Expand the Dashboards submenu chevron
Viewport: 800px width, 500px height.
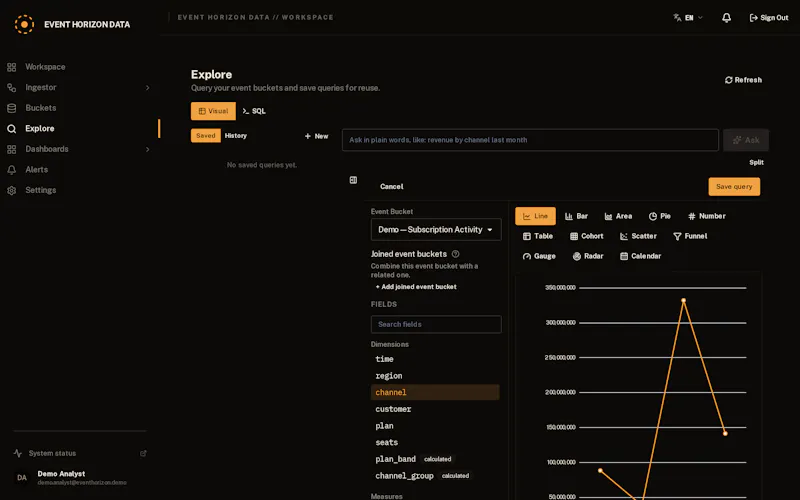coord(147,149)
